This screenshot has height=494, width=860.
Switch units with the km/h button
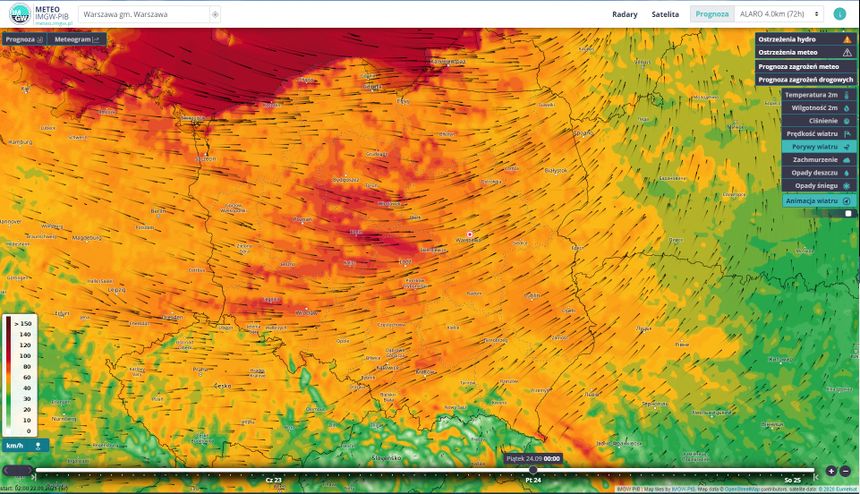pyautogui.click(x=25, y=446)
